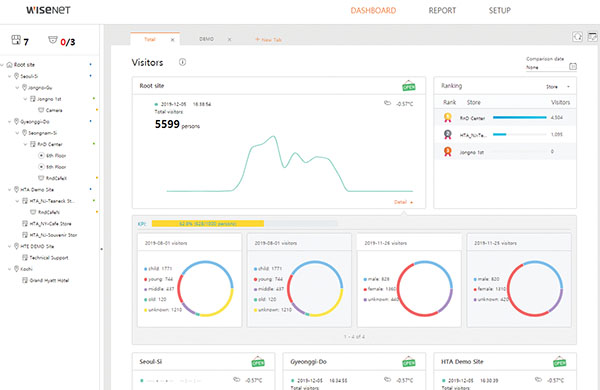Click the edit layout icon at top right
This screenshot has height=390, width=600.
pyautogui.click(x=592, y=36)
